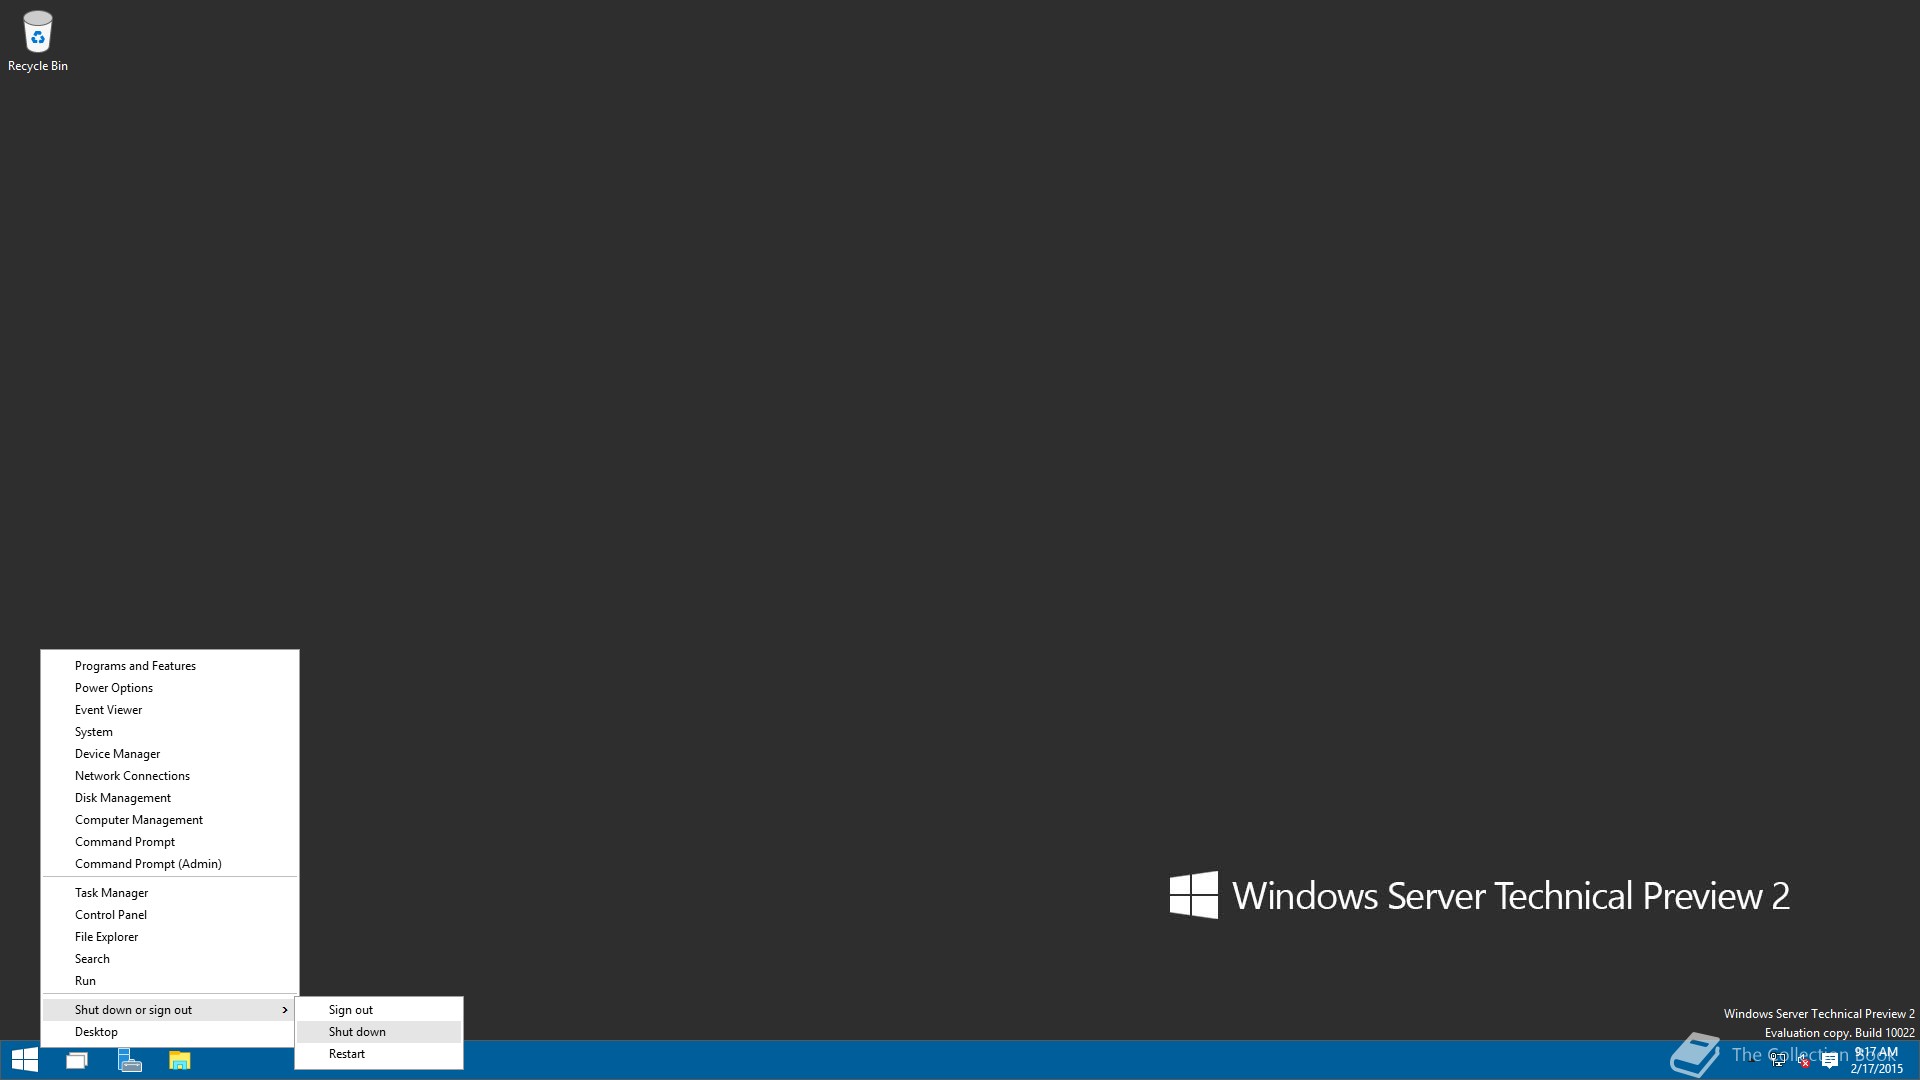Open the Recycle Bin desktop icon
This screenshot has height=1080, width=1920.
38,42
